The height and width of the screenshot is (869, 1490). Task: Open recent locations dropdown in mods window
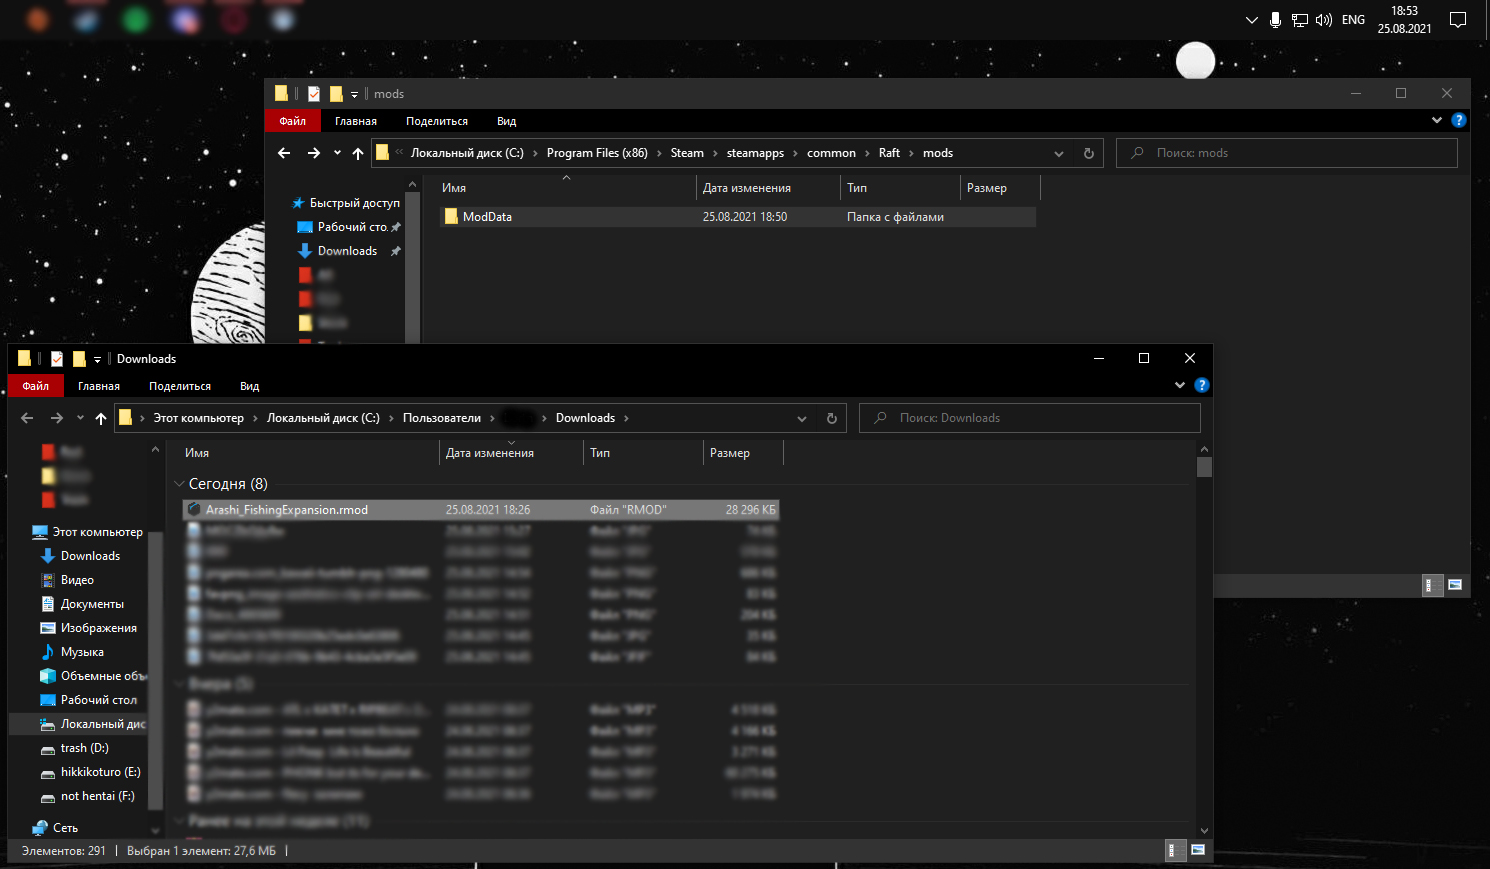tap(337, 153)
